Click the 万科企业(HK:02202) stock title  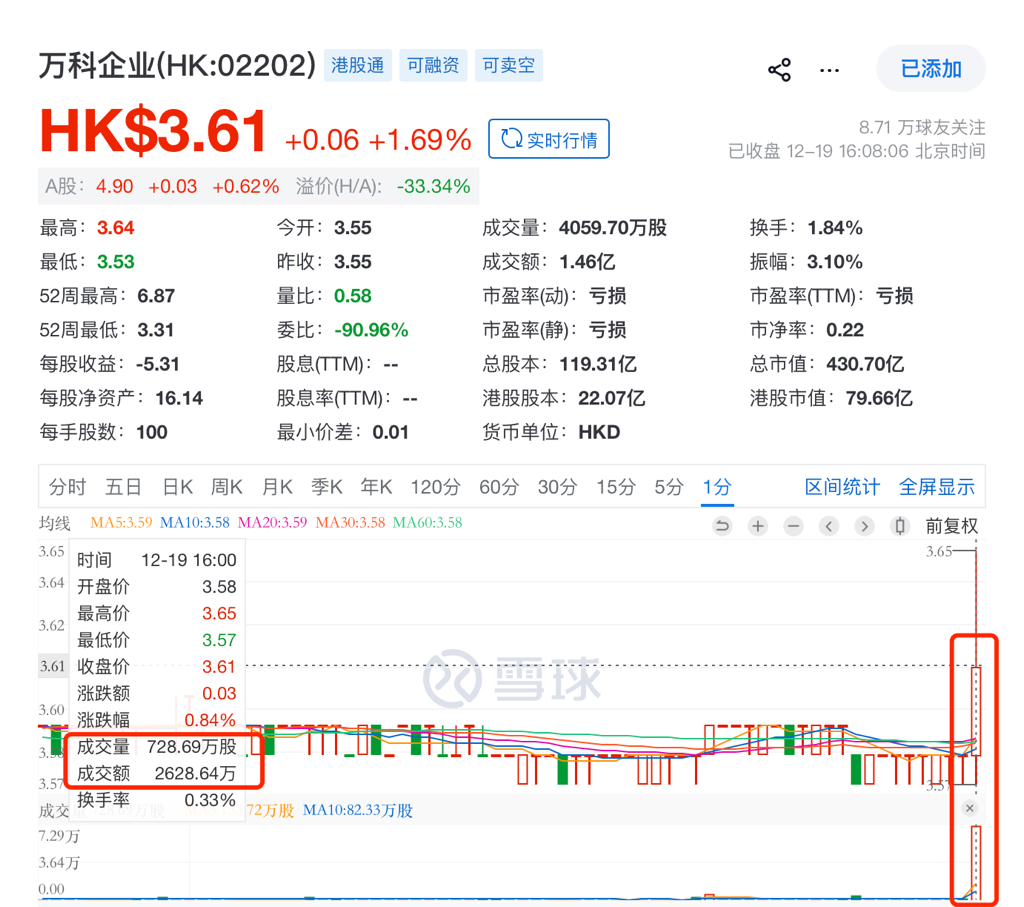pos(177,66)
